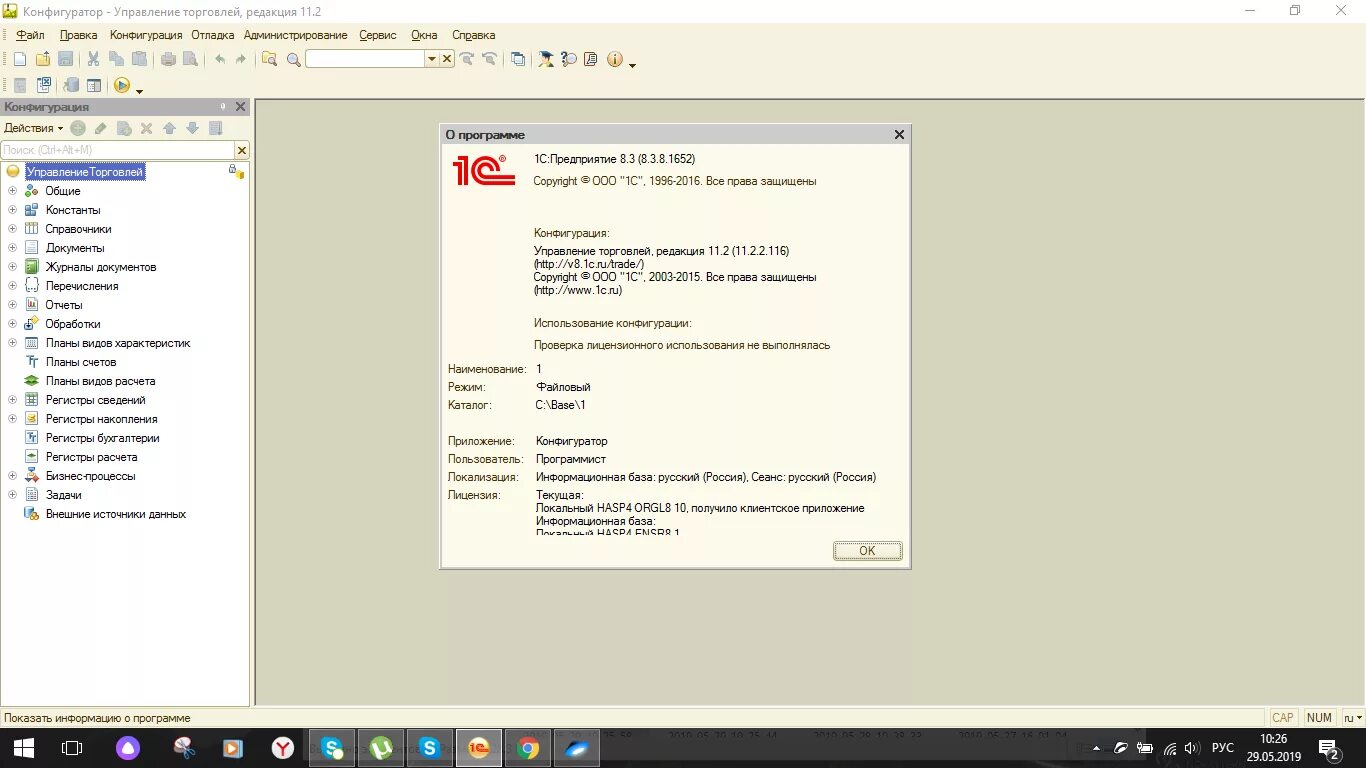Click the toolbar search text field
Image resolution: width=1366 pixels, height=768 pixels.
pos(365,59)
